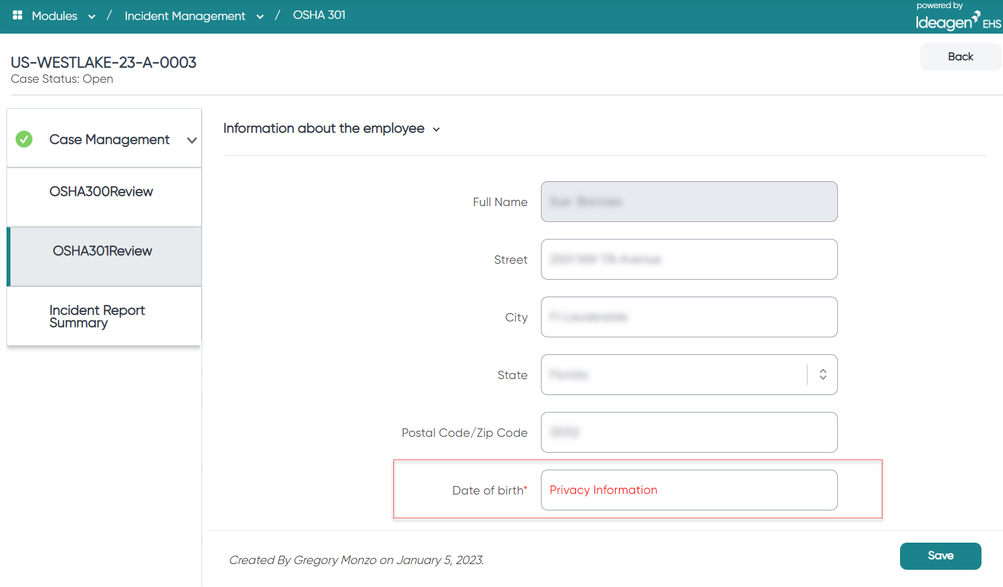Click the Back button
The height and width of the screenshot is (587, 1003).
coord(960,56)
